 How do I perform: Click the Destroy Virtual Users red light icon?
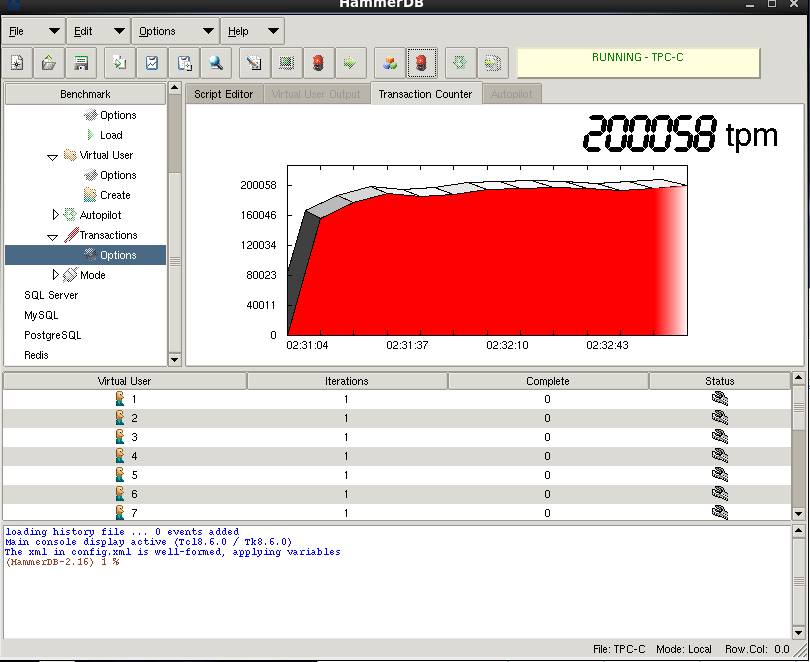pyautogui.click(x=318, y=63)
